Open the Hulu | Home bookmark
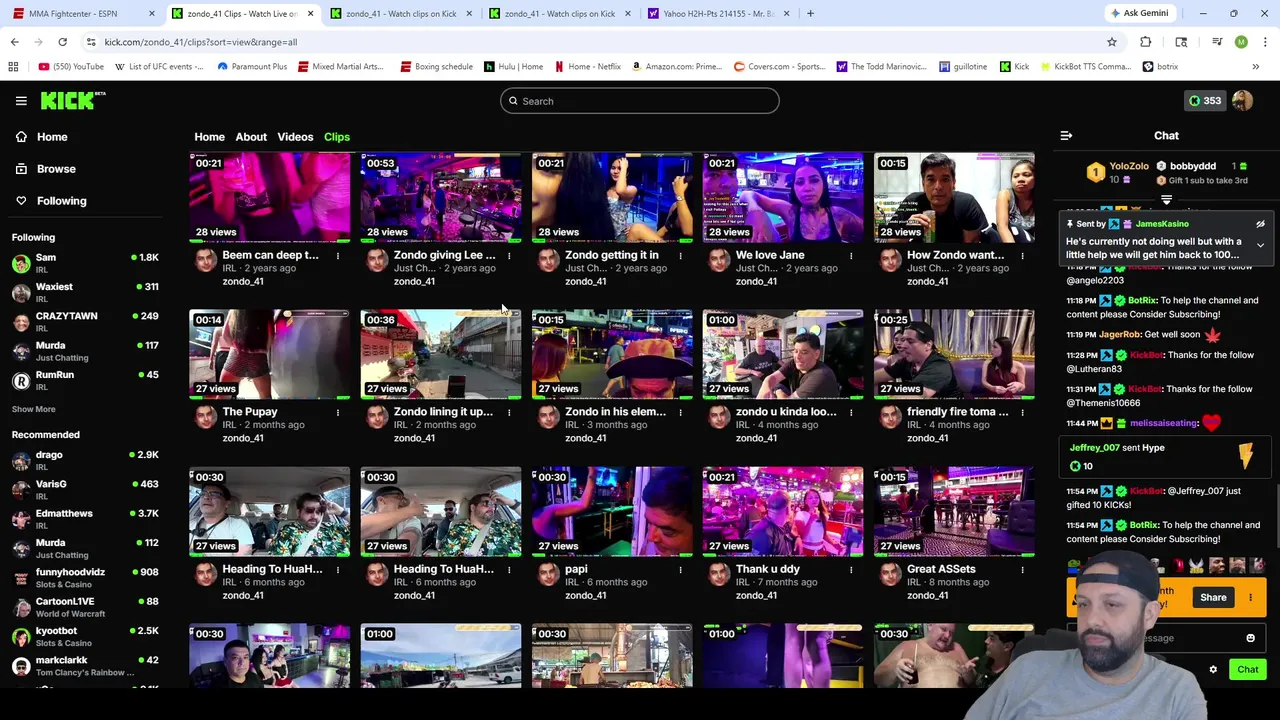1280x720 pixels. [x=513, y=67]
